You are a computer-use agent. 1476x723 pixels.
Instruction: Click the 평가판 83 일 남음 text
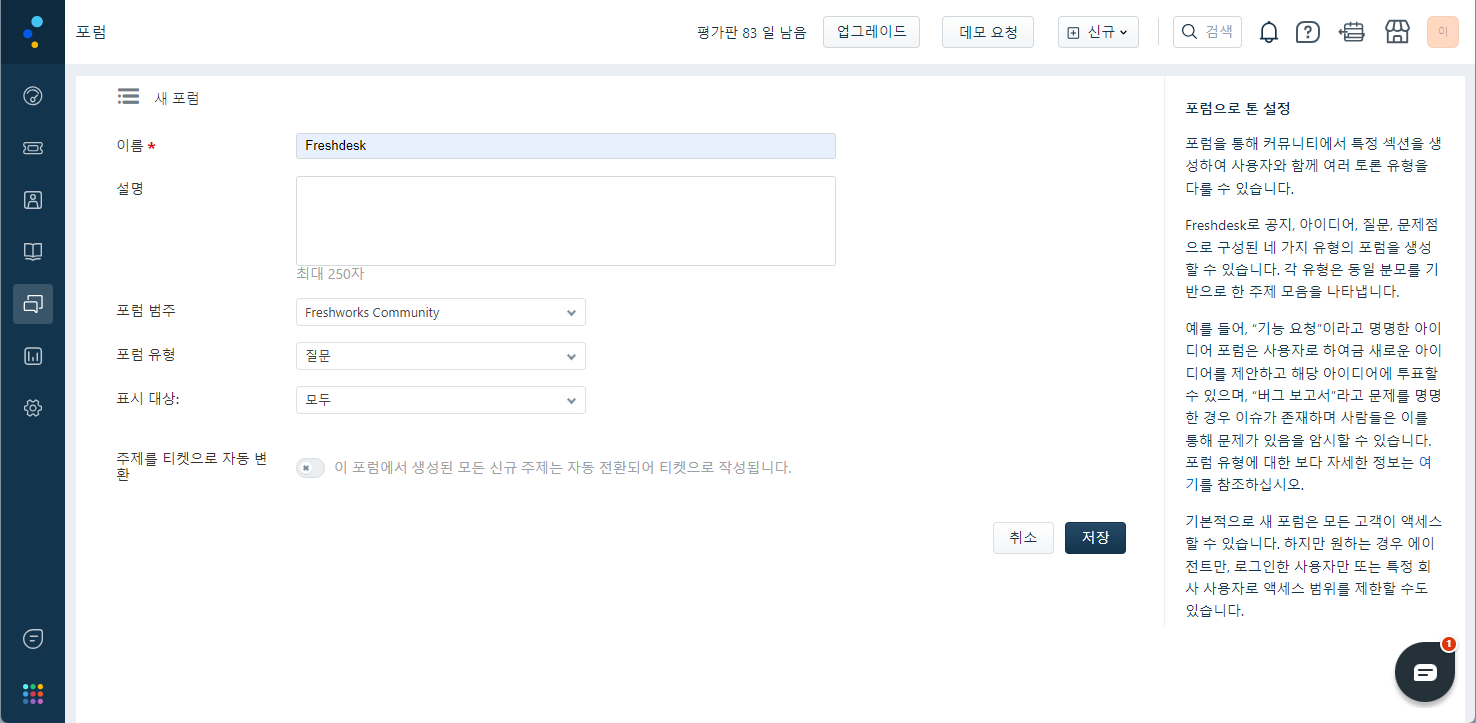pyautogui.click(x=752, y=33)
